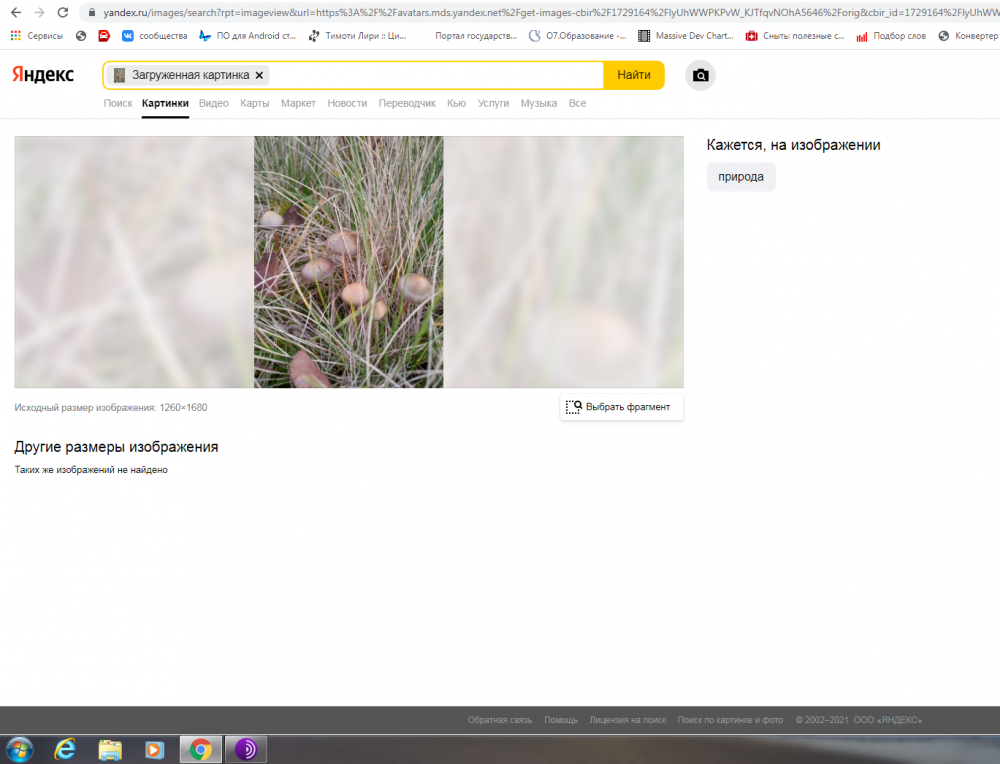Expand the Все services menu
The width and height of the screenshot is (1000, 764).
pos(577,103)
